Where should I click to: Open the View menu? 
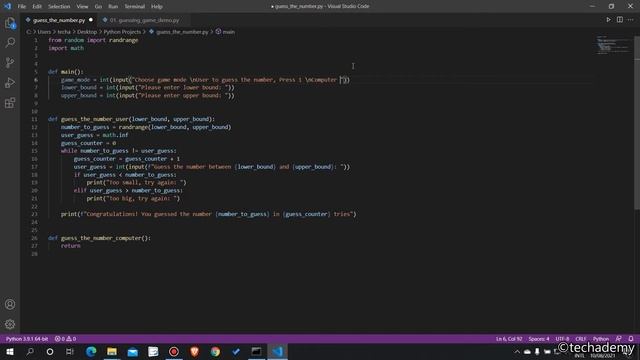coord(82,7)
